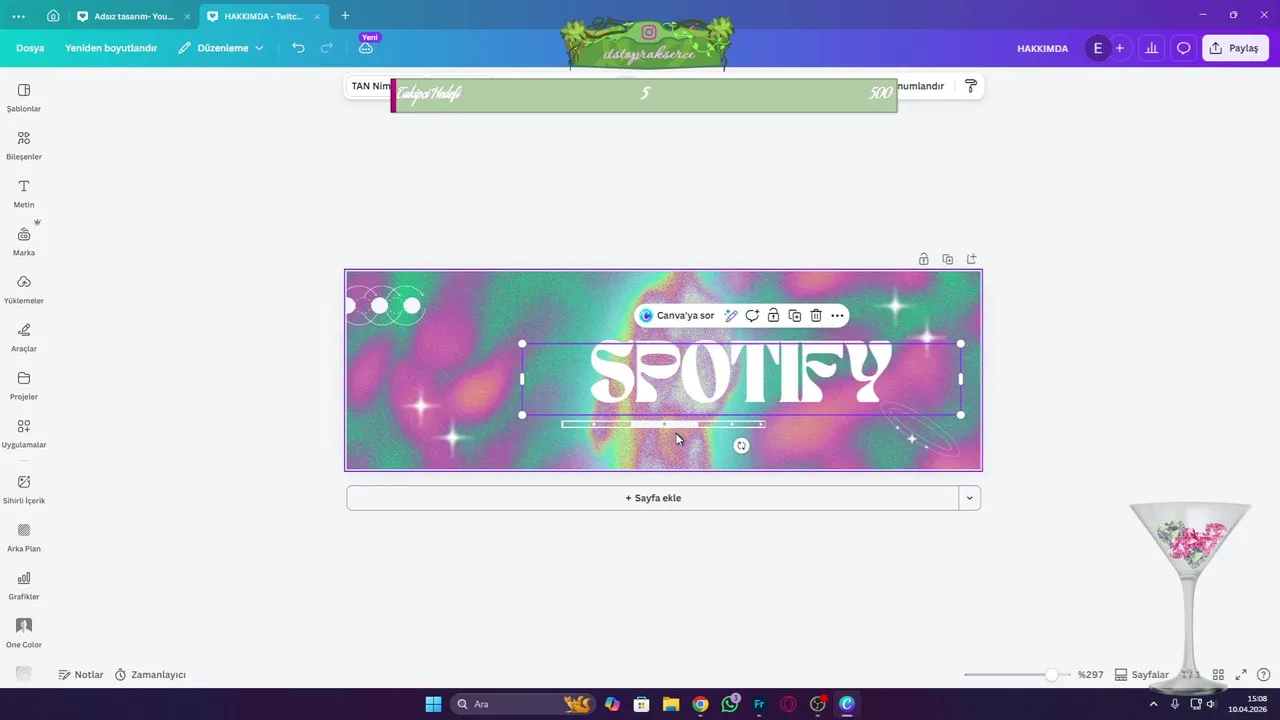Open the Grafikler charts panel
1280x720 pixels.
[24, 585]
